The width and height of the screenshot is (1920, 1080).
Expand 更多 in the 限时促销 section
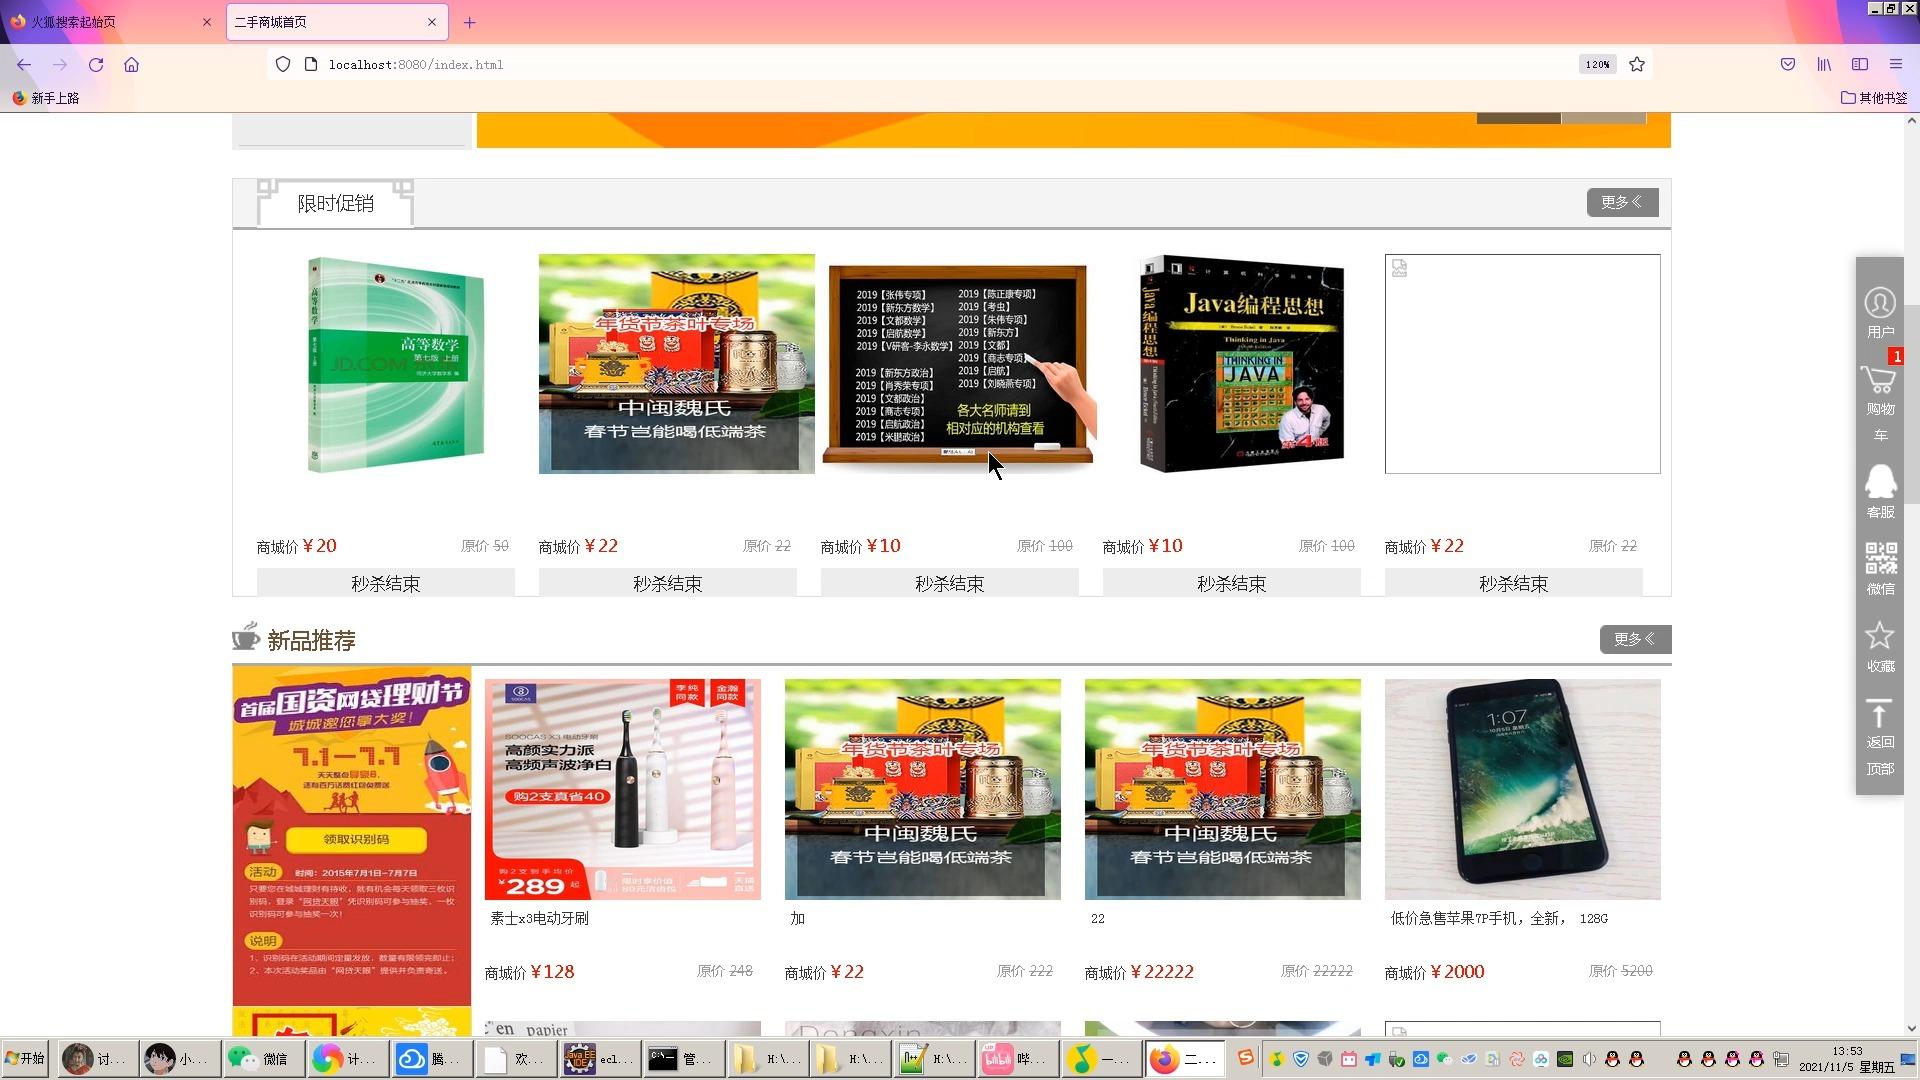1622,202
